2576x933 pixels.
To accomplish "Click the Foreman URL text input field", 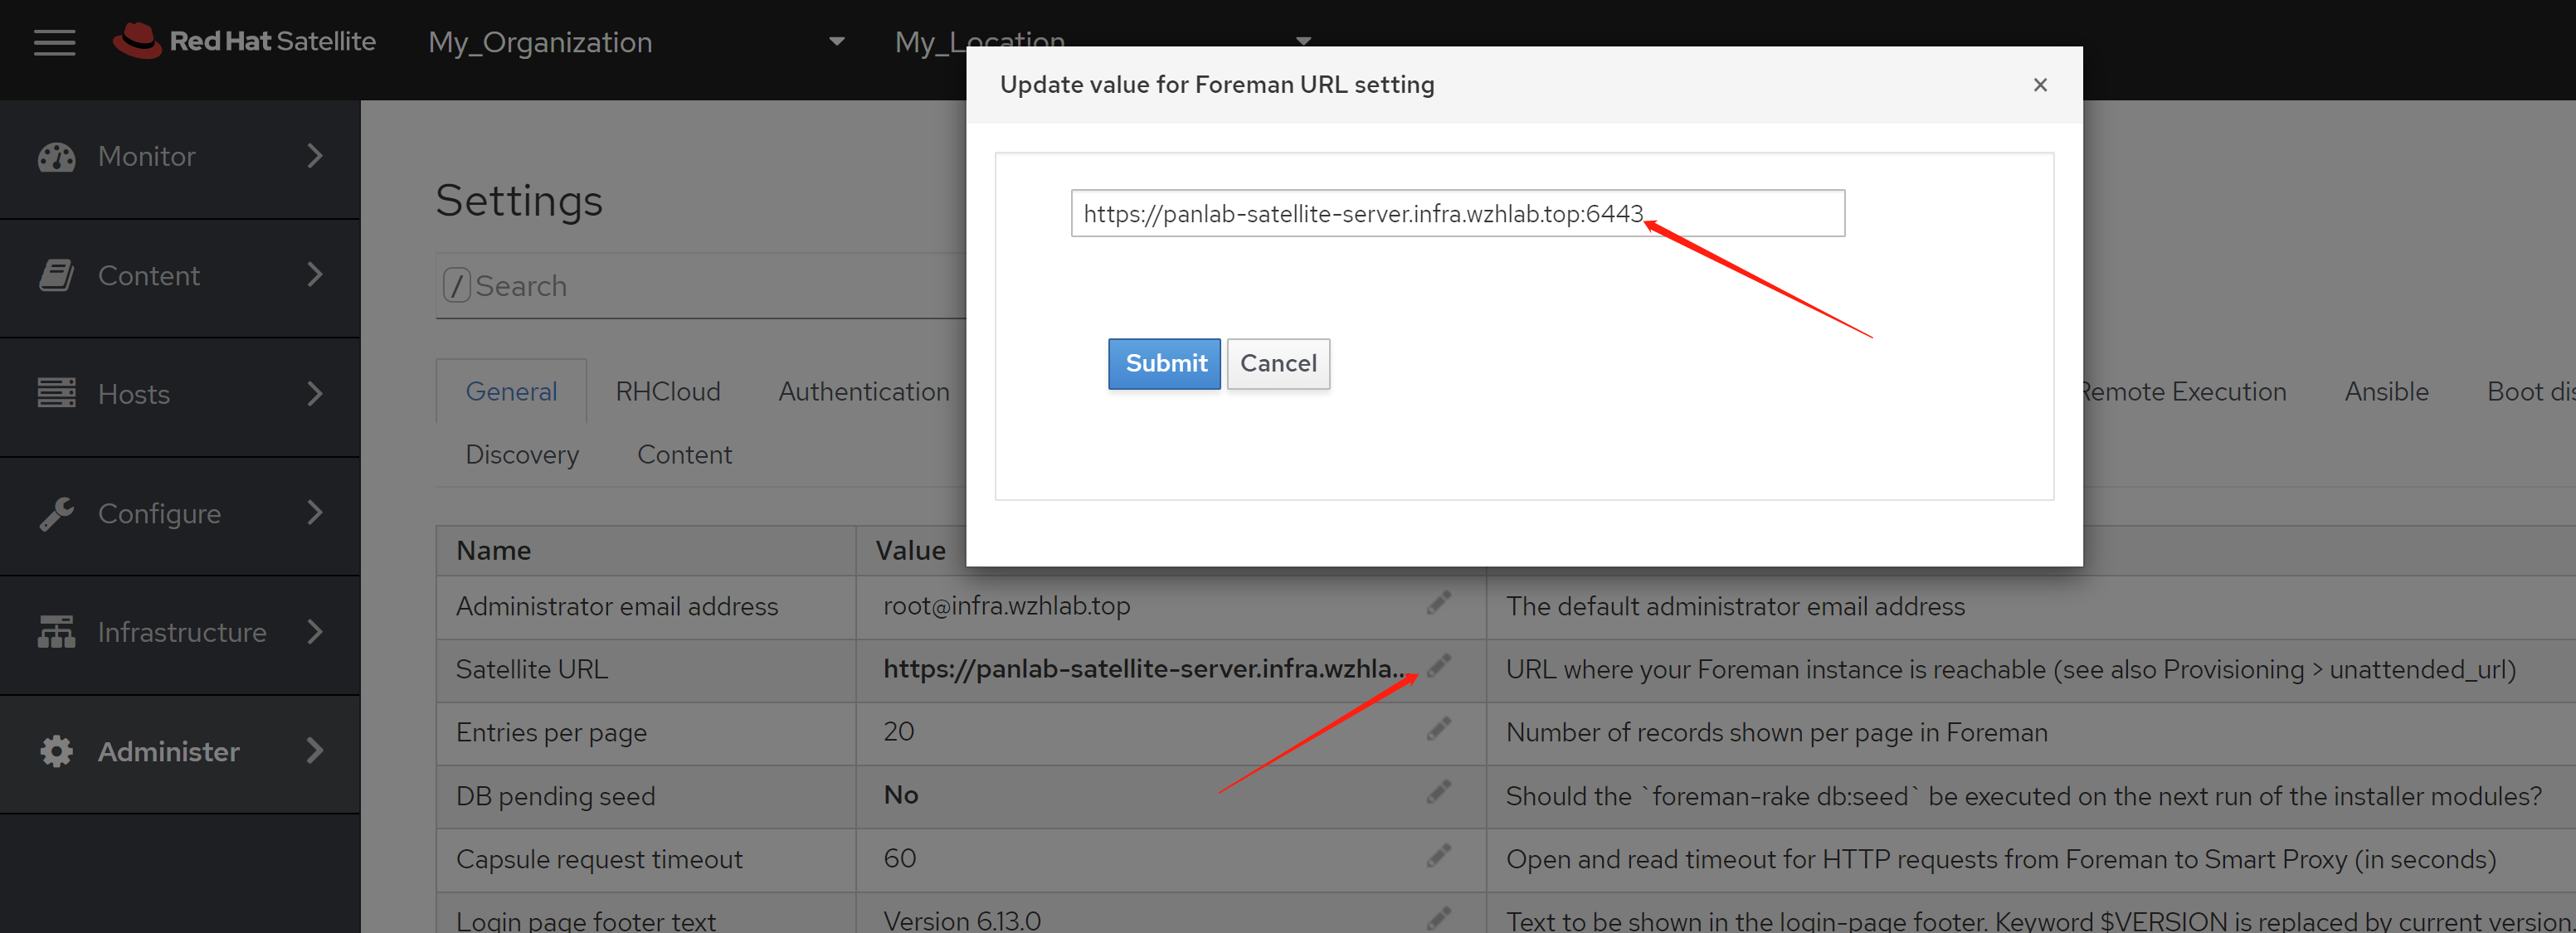I will tap(1456, 213).
